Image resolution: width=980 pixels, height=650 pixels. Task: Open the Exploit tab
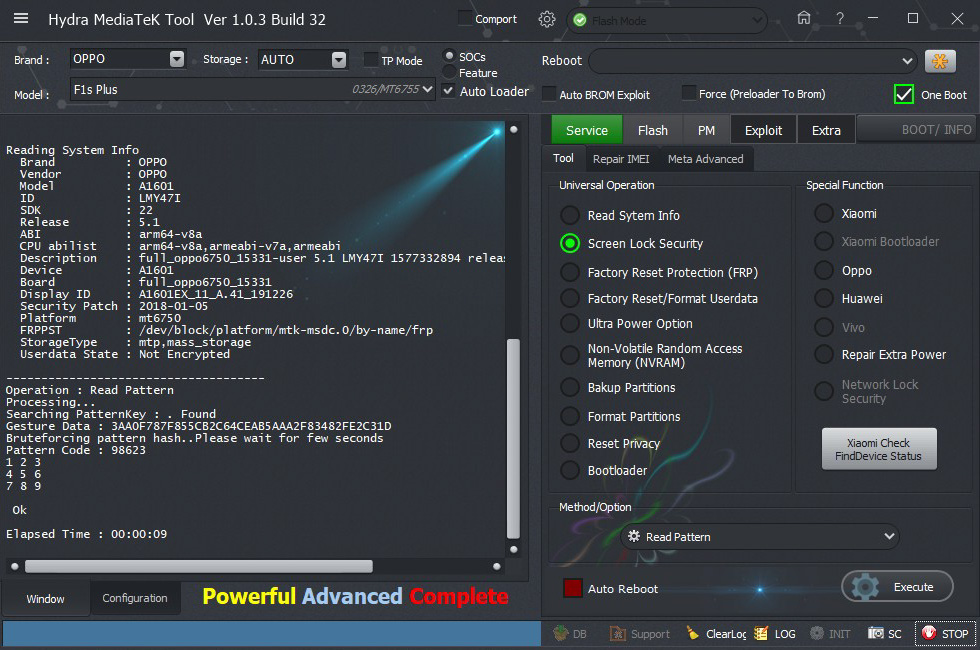pyautogui.click(x=763, y=130)
